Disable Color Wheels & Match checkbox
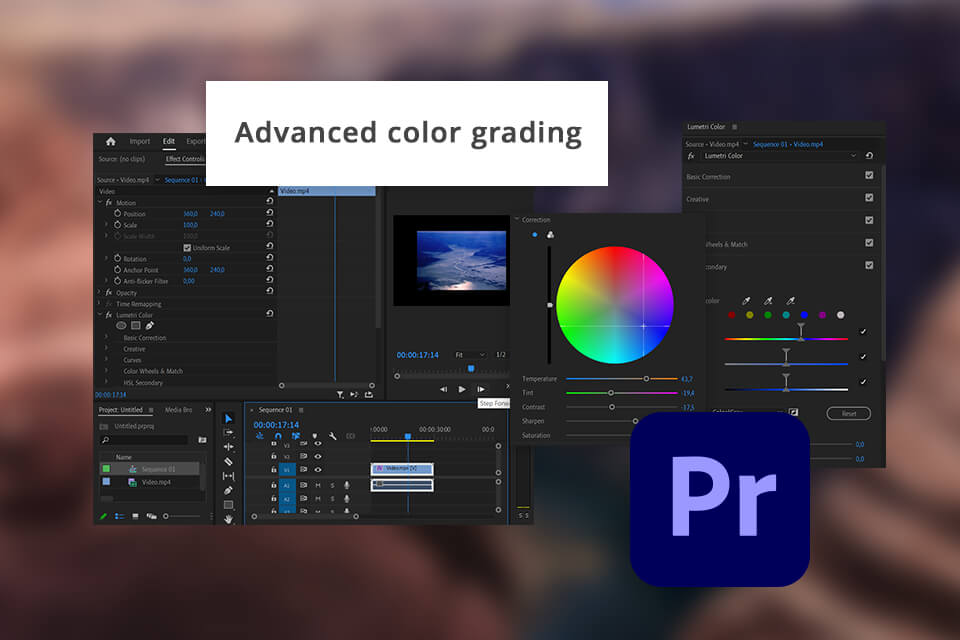The image size is (960, 640). (869, 243)
